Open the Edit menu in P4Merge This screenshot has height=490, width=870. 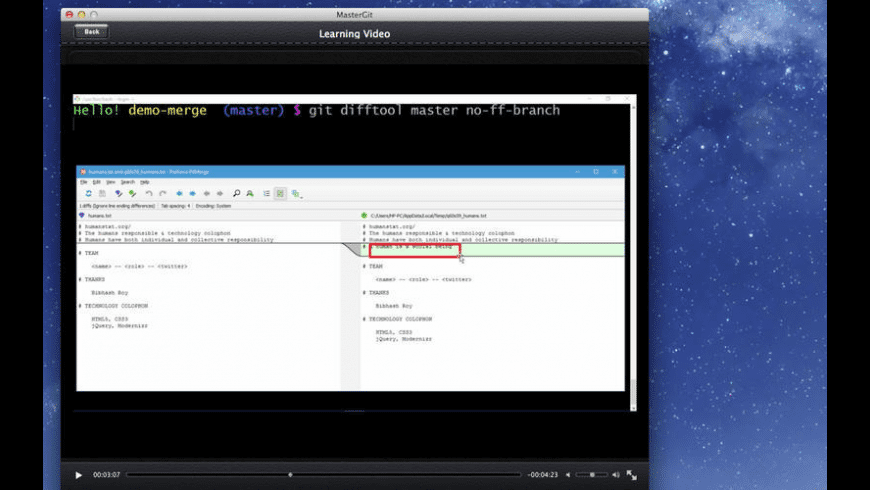97,182
